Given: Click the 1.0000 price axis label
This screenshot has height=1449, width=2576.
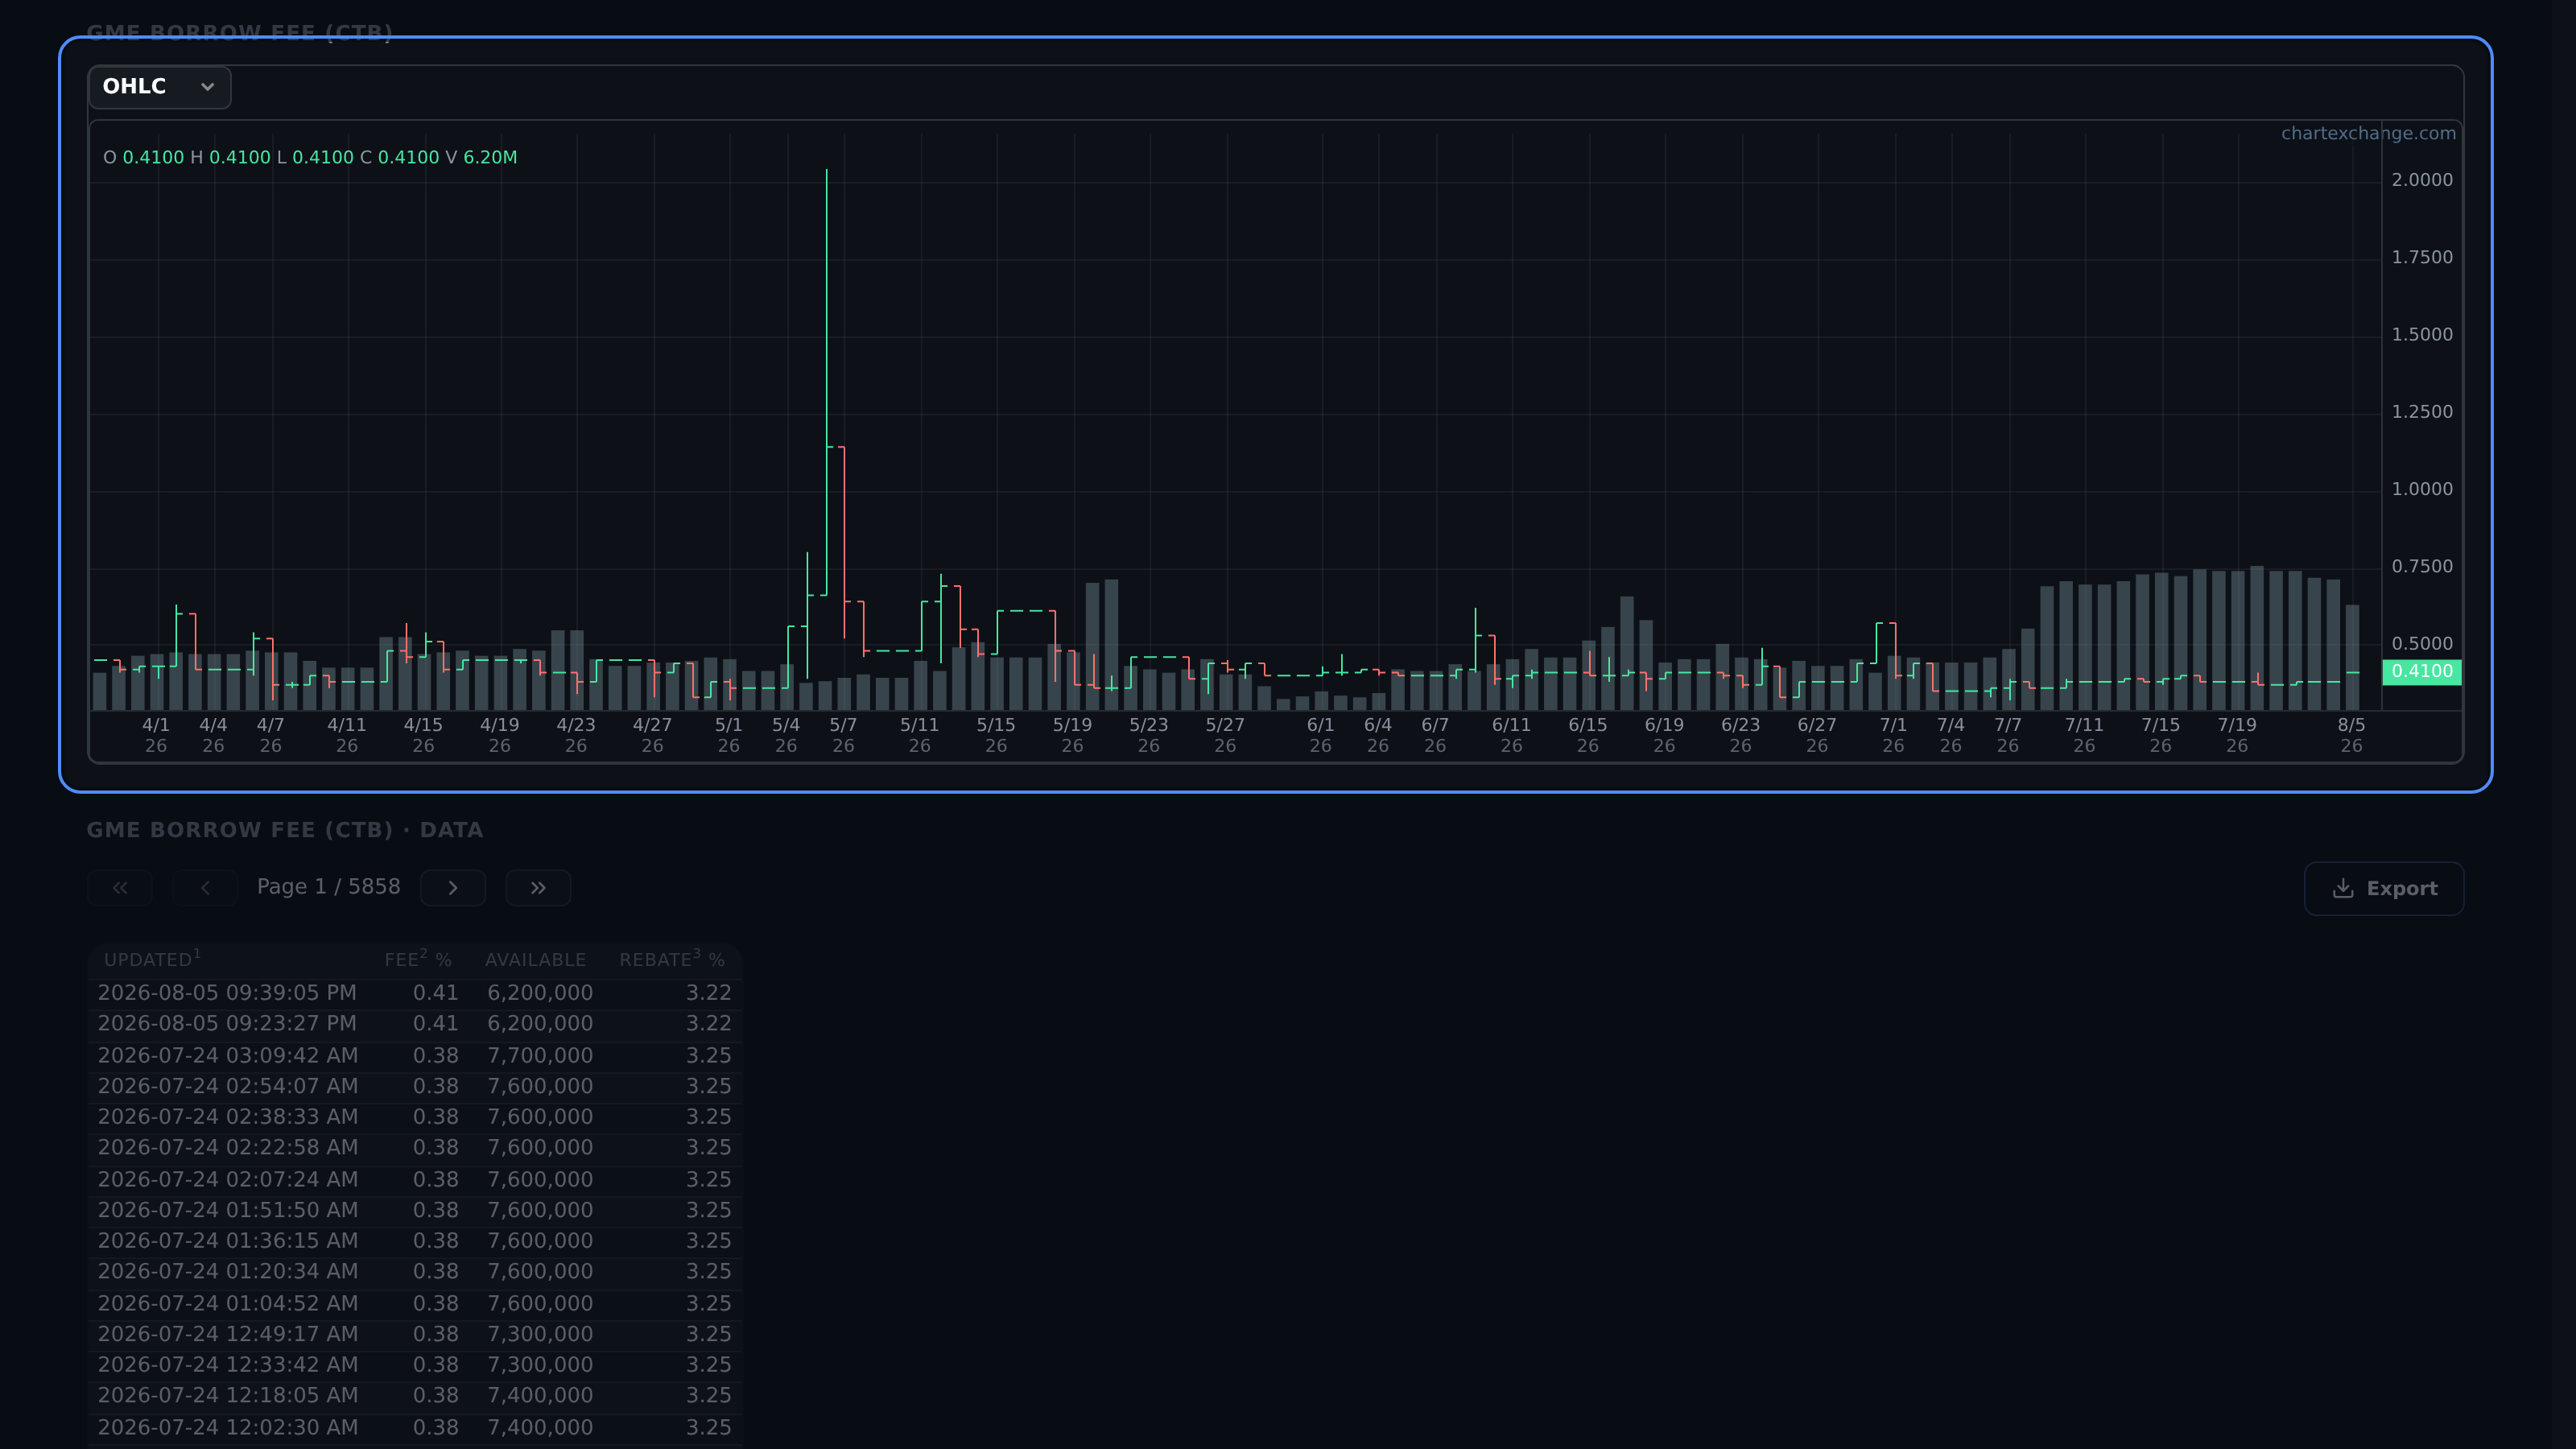Looking at the screenshot, I should pos(2422,489).
